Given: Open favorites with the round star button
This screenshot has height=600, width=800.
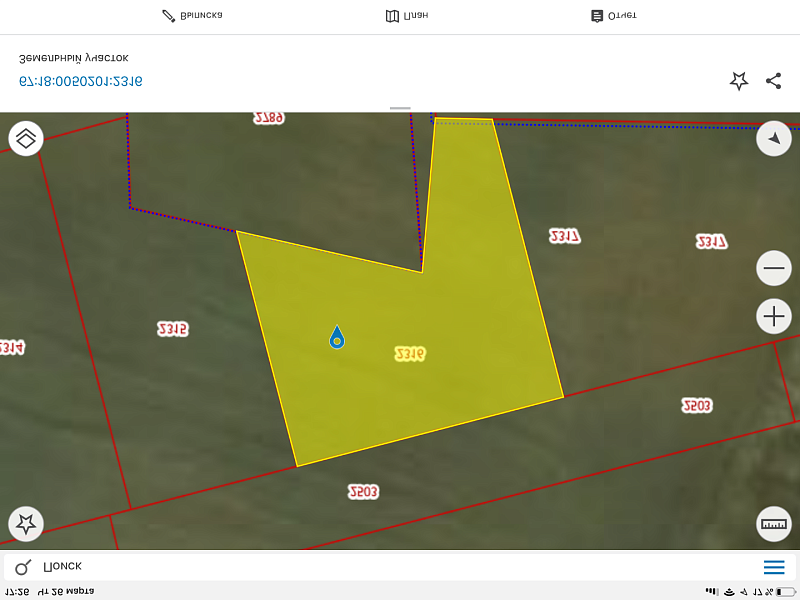Looking at the screenshot, I should pyautogui.click(x=26, y=523).
